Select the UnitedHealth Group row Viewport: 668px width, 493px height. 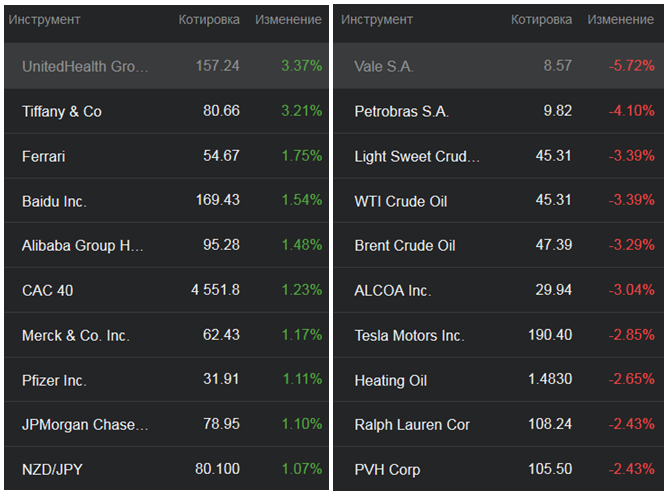coord(85,66)
